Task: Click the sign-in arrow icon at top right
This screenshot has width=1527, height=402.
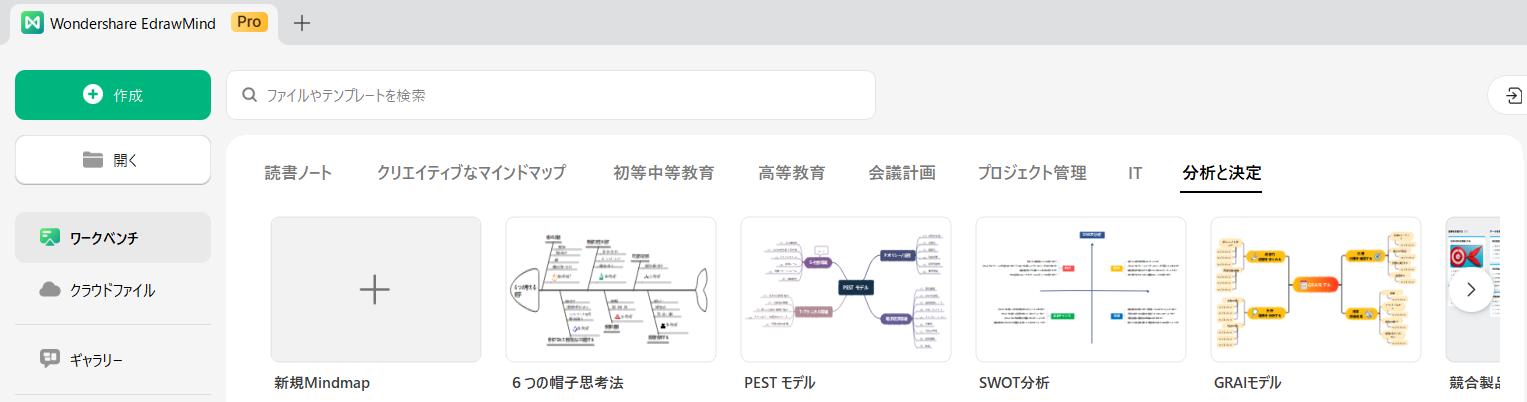Action: click(x=1514, y=96)
